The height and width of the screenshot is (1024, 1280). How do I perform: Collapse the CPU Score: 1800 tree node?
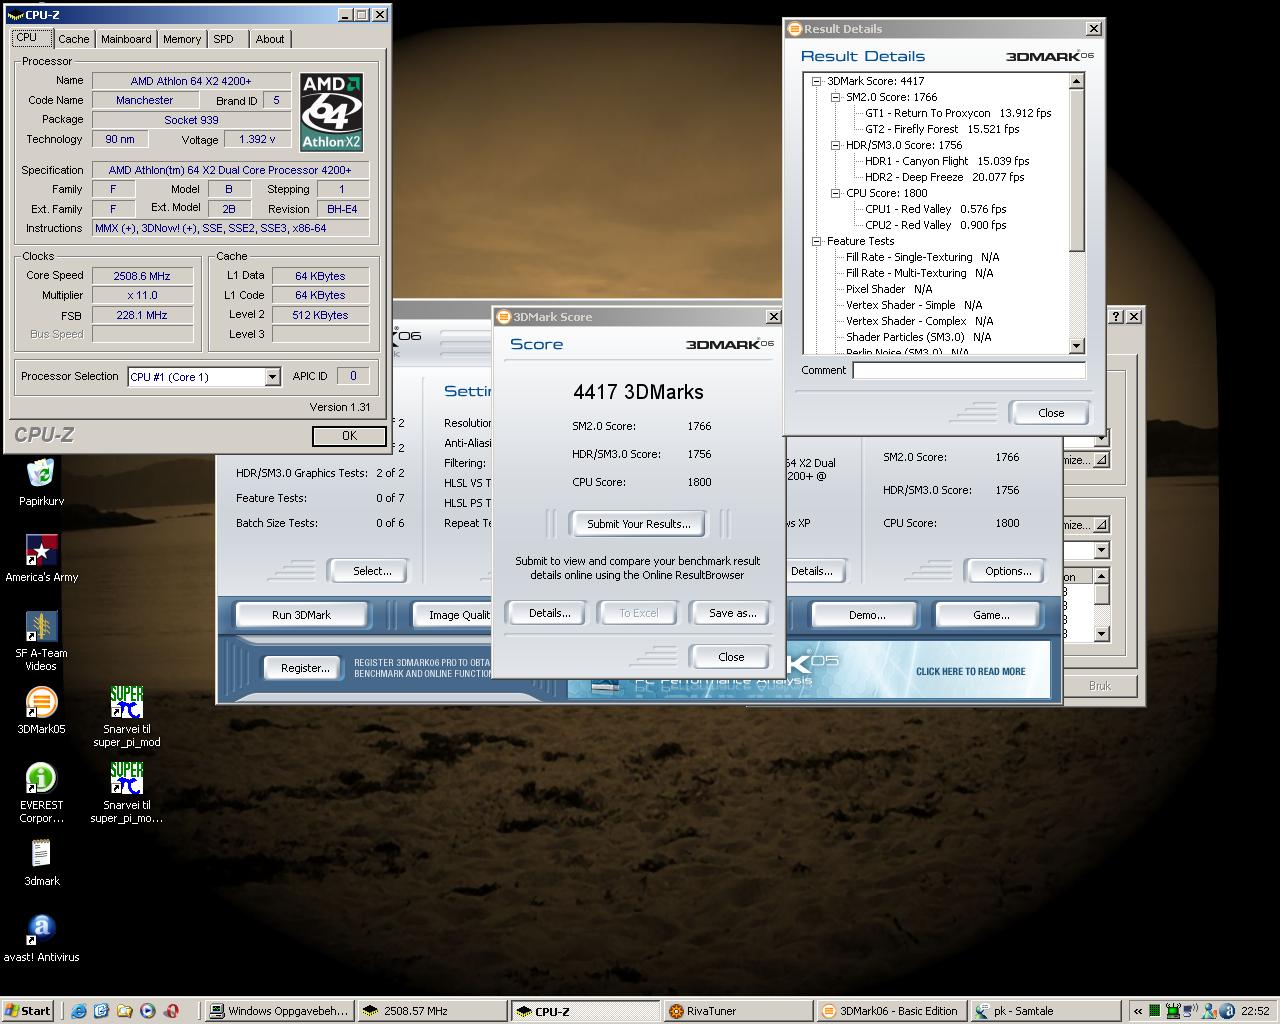835,193
